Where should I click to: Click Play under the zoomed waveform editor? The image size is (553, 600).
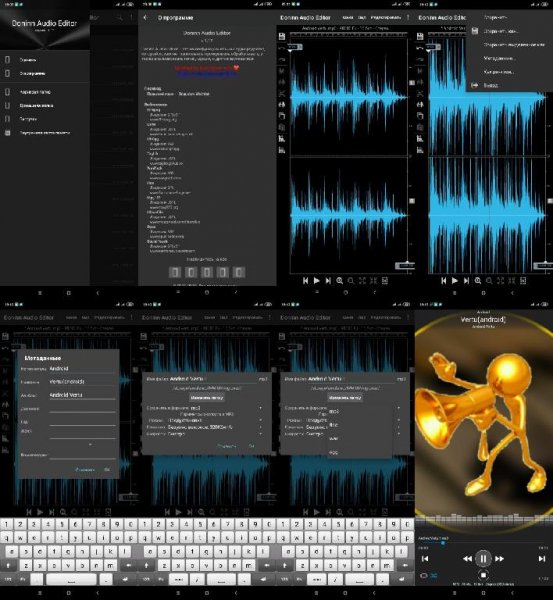click(x=455, y=280)
